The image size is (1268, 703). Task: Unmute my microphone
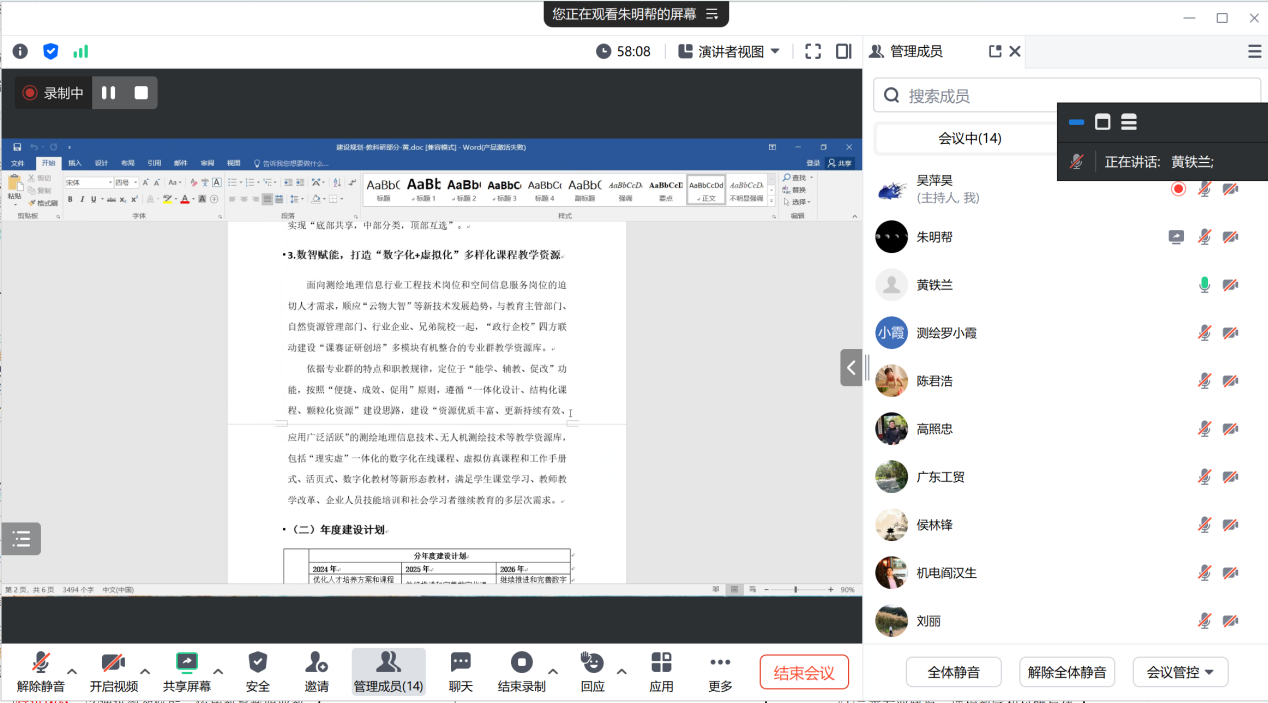41,671
